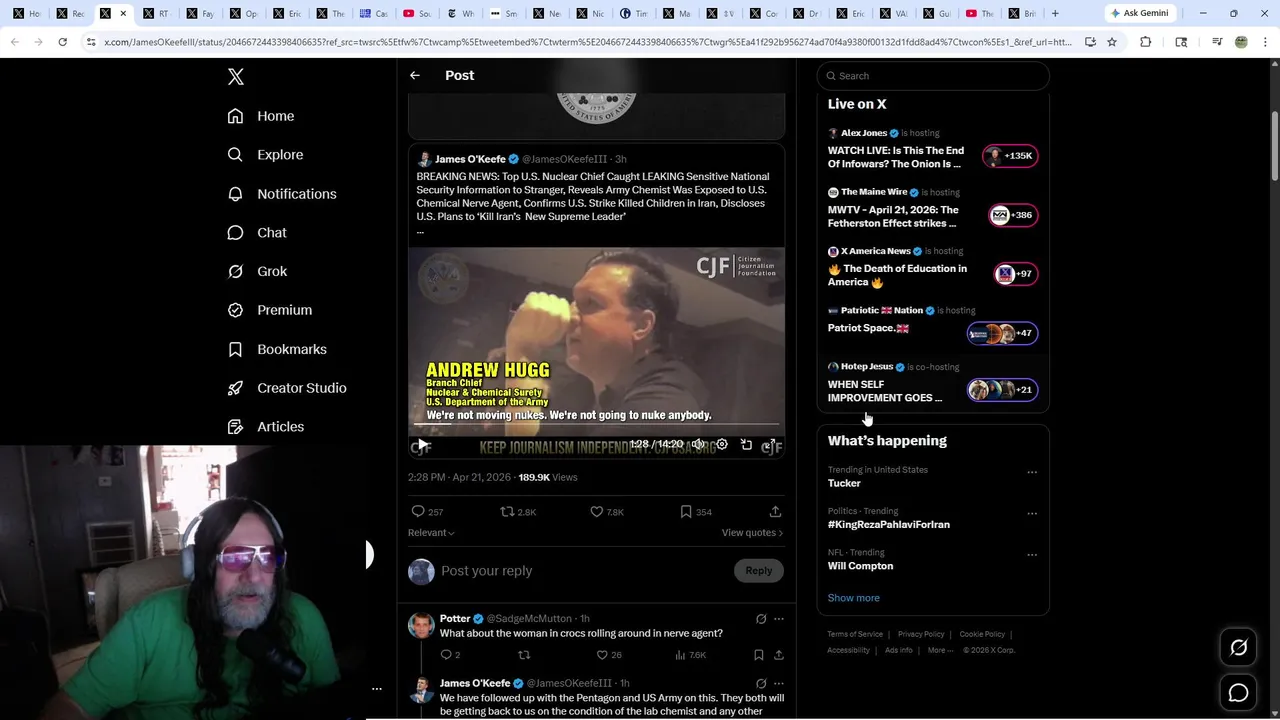Play the embedded video
Image resolution: width=1280 pixels, height=720 pixels.
422,444
